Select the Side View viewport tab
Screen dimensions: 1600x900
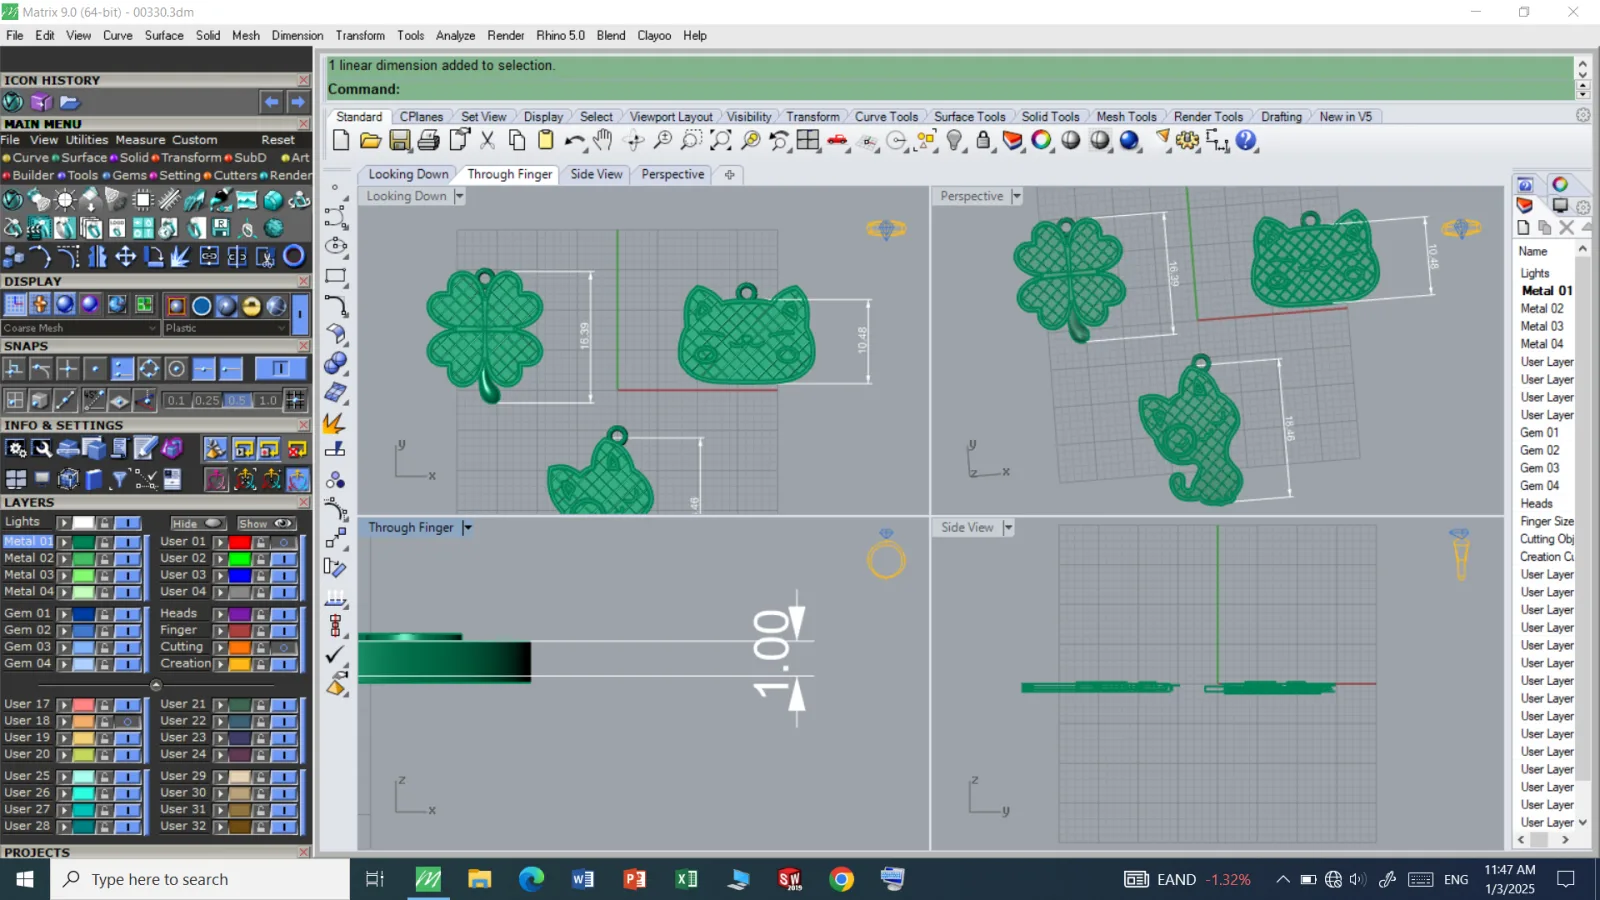596,174
